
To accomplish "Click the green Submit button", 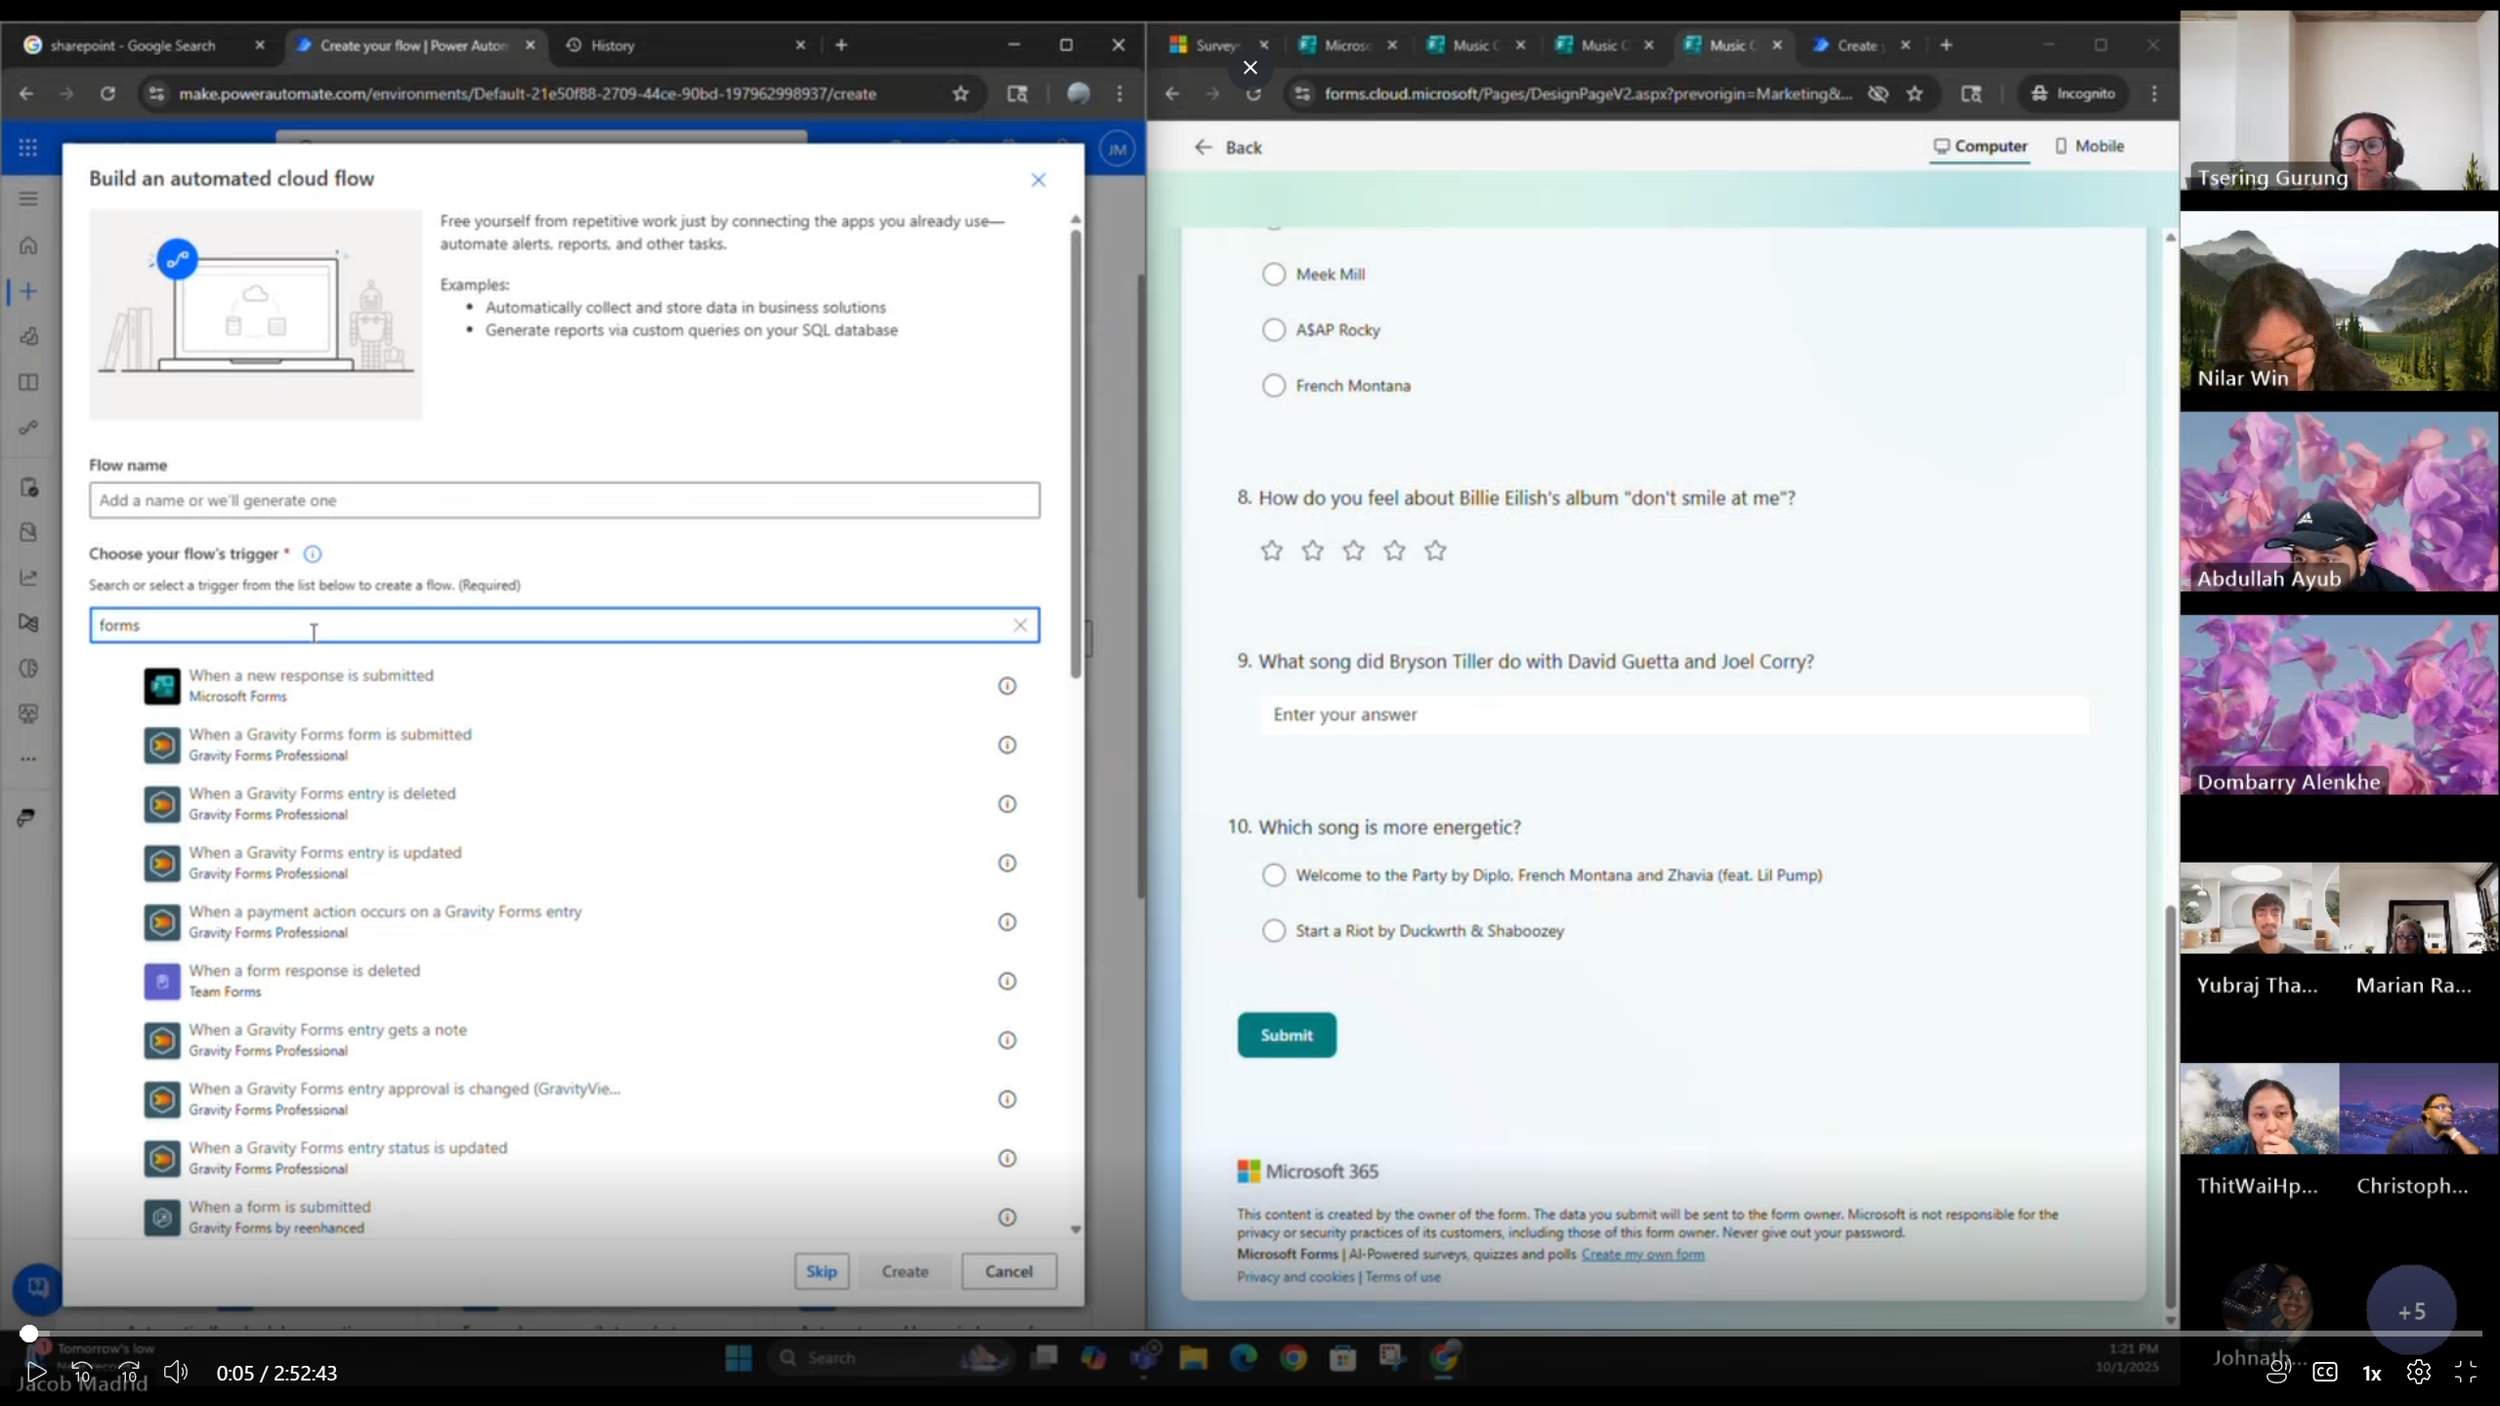I will coord(1285,1035).
